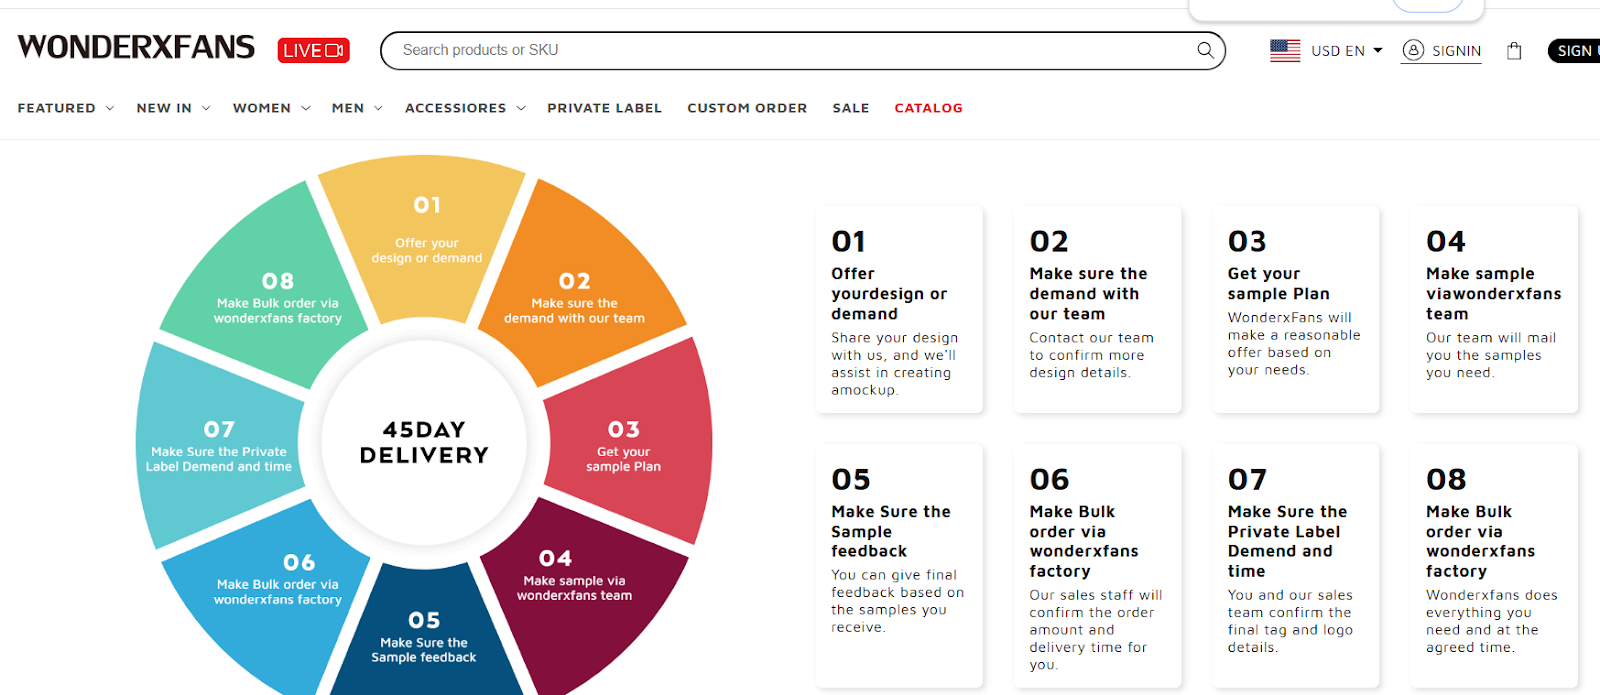
Task: Click the 06 Make Bulk order card
Action: point(1097,566)
